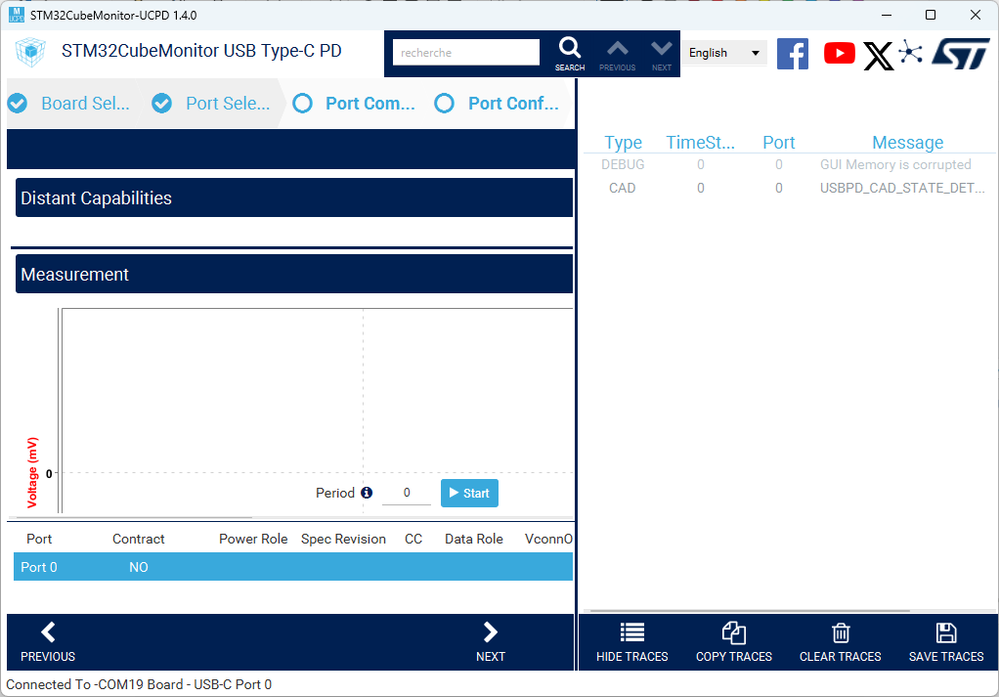999x697 pixels.
Task: Open the Port Communication step
Action: tap(354, 103)
